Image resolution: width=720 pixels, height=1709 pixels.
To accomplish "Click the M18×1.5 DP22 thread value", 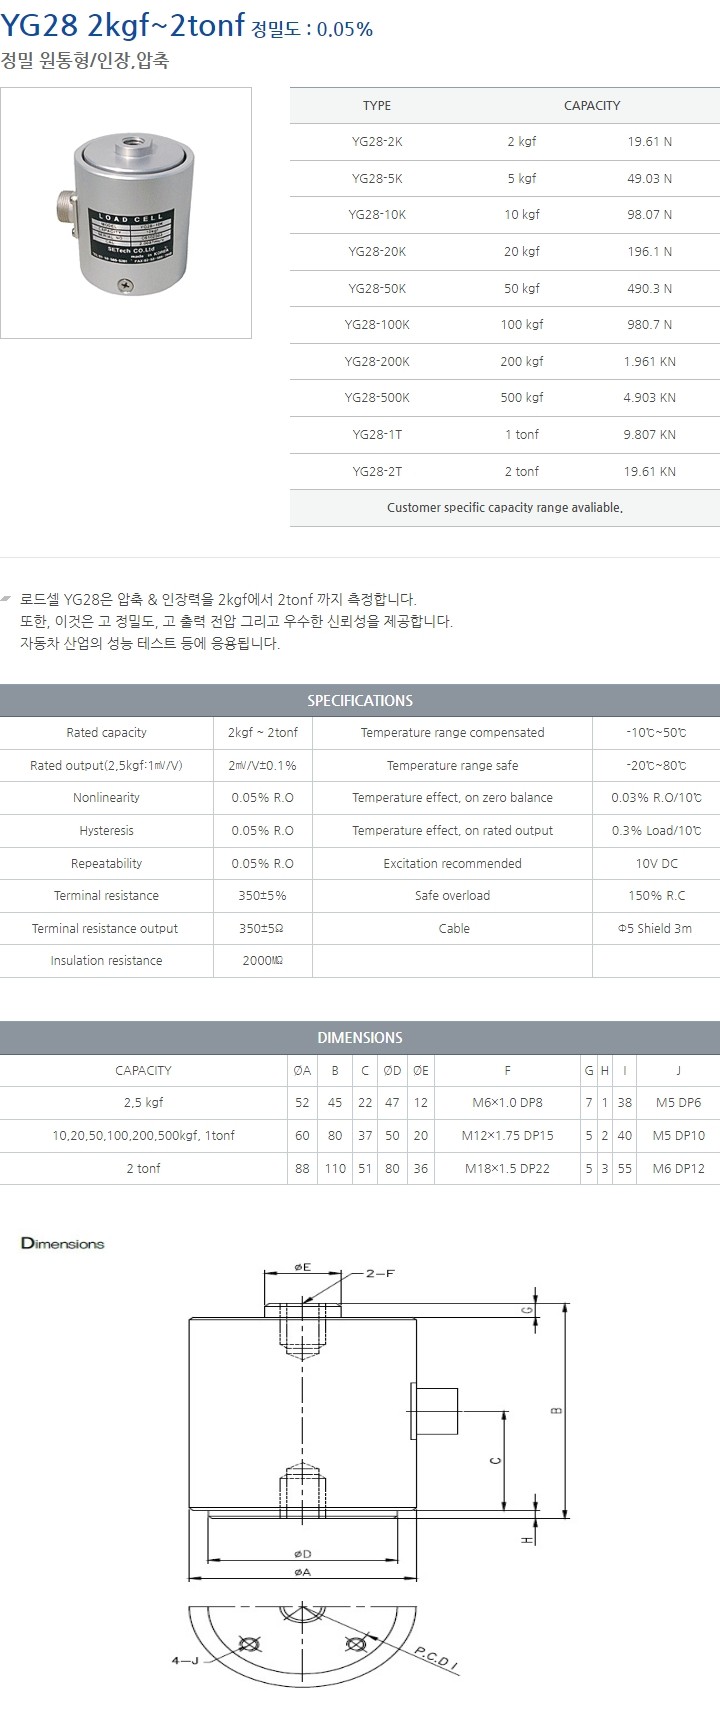I will click(507, 1169).
